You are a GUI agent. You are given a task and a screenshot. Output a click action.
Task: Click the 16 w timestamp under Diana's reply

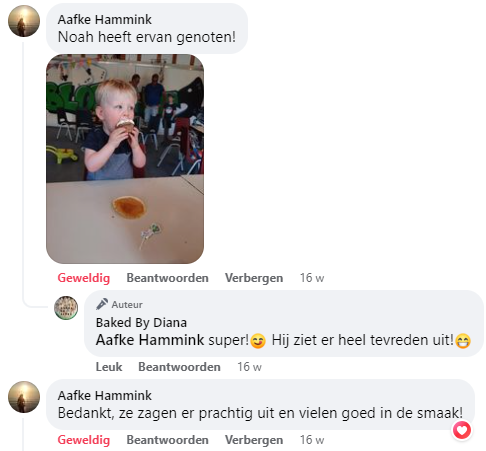pos(249,367)
